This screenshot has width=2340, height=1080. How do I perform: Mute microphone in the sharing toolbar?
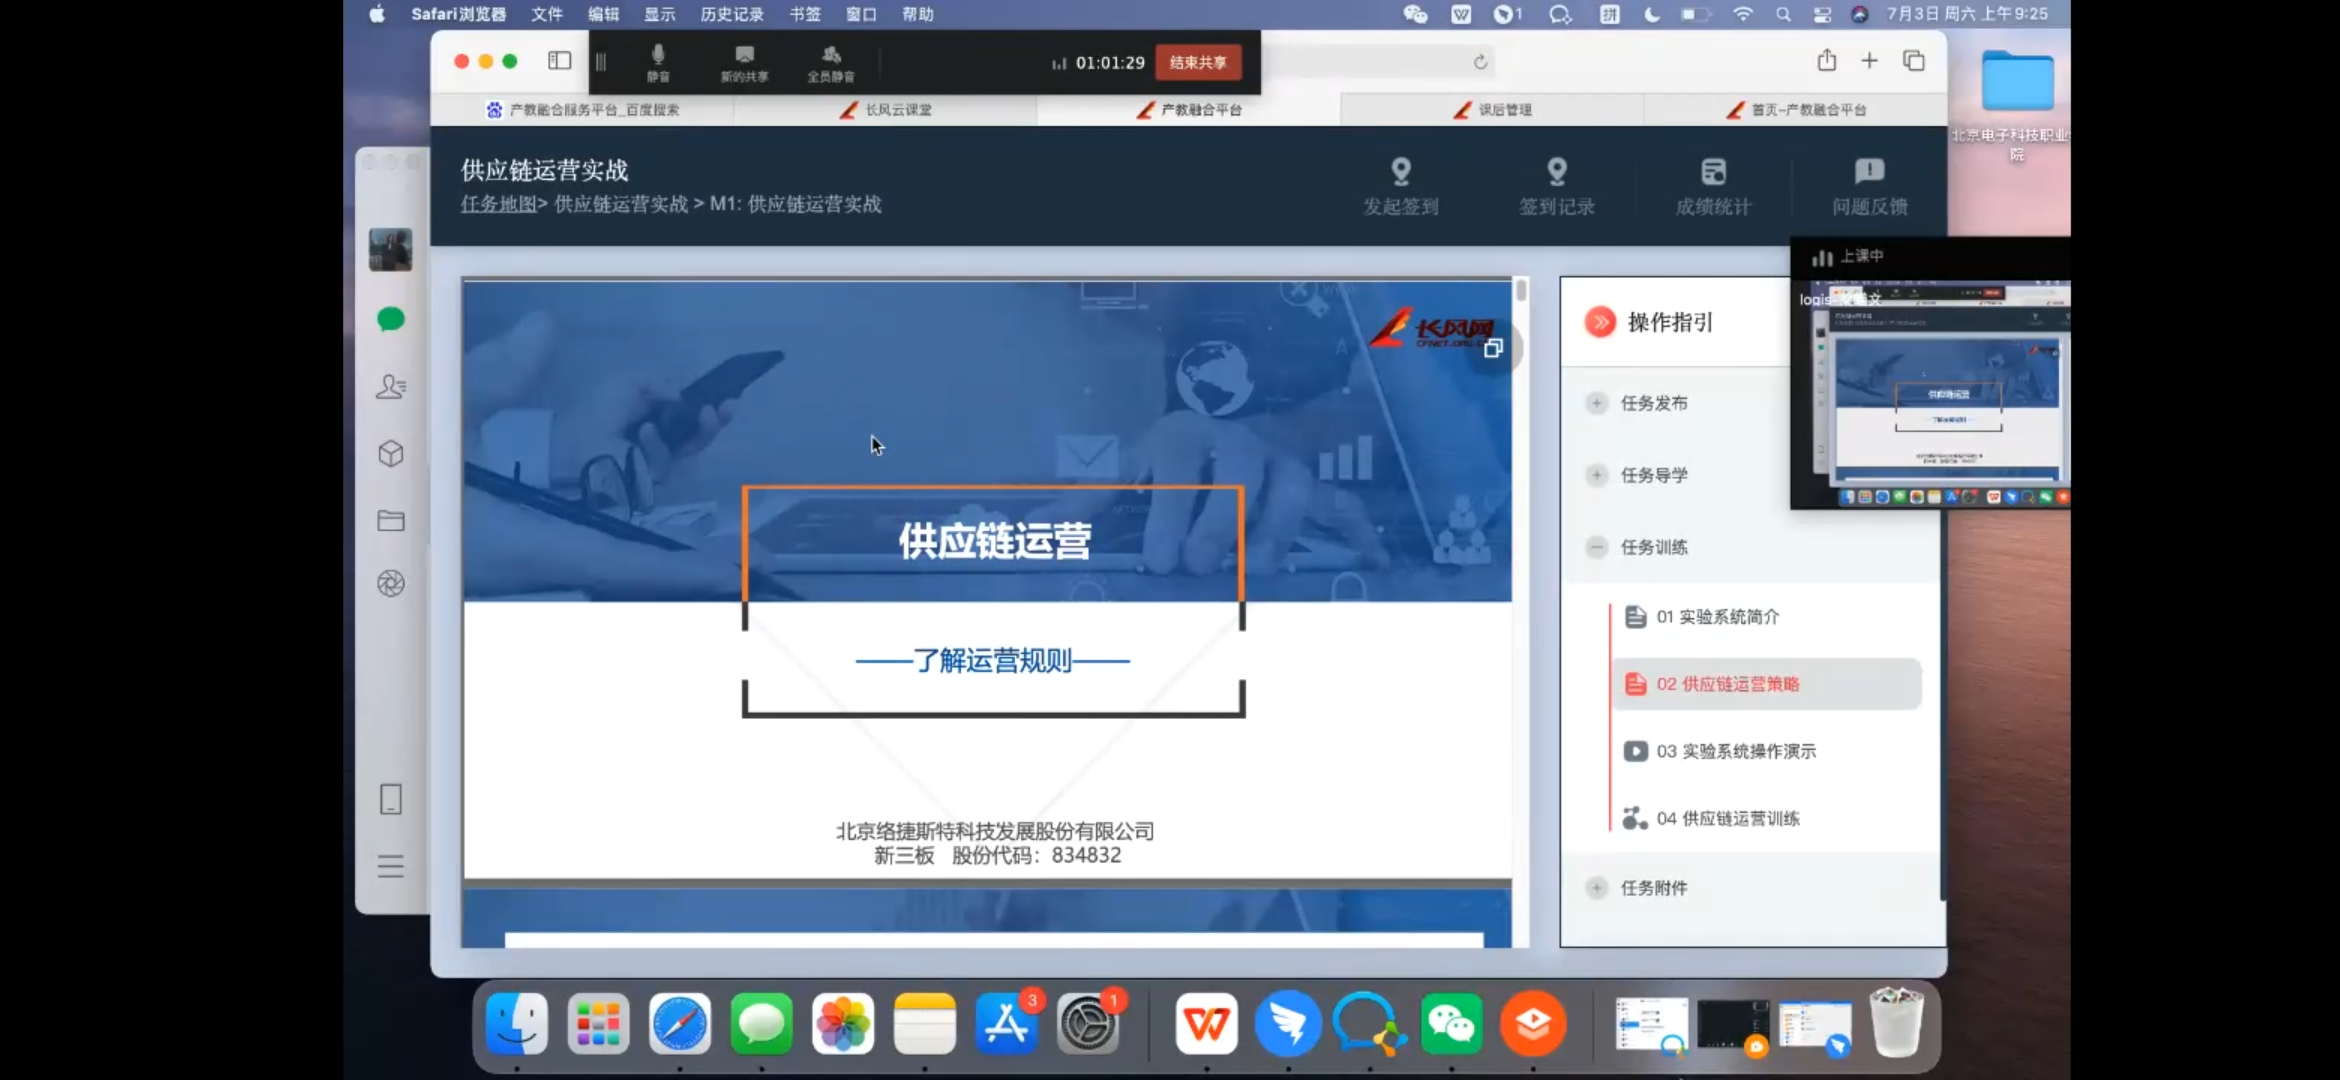click(x=658, y=62)
